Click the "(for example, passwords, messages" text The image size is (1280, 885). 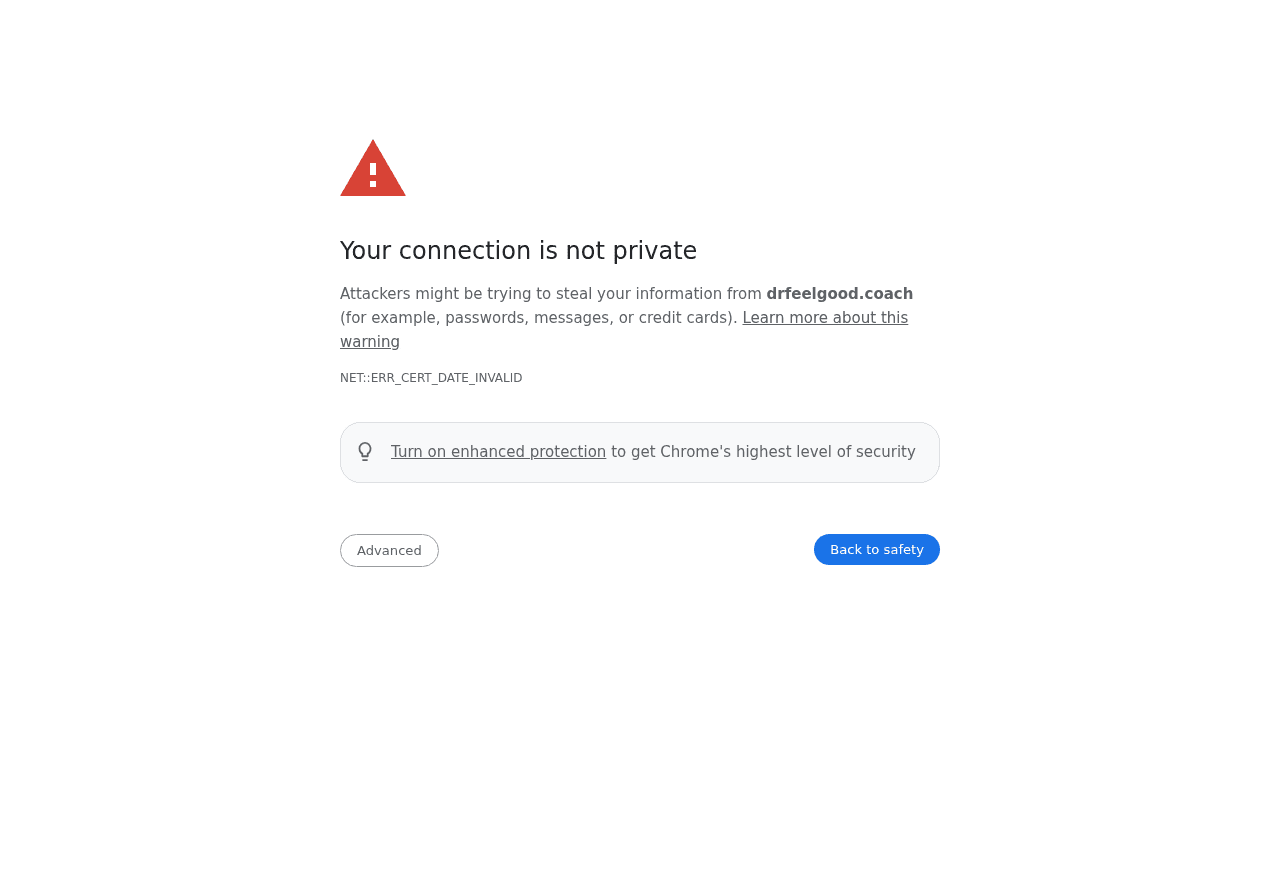(476, 318)
